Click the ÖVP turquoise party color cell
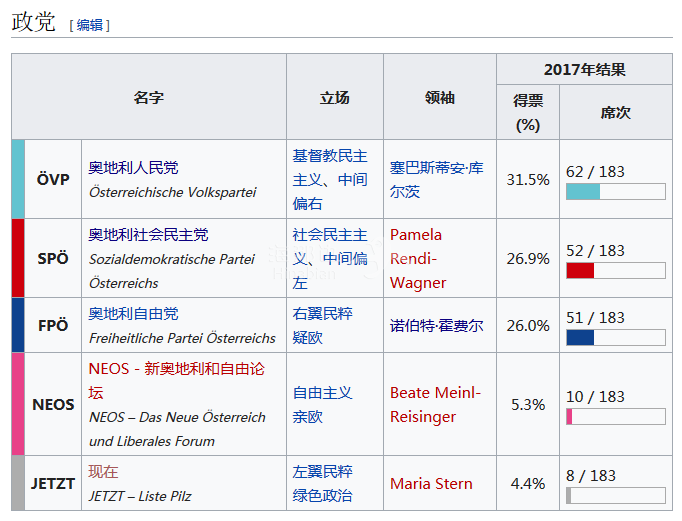Image resolution: width=682 pixels, height=521 pixels. click(18, 179)
